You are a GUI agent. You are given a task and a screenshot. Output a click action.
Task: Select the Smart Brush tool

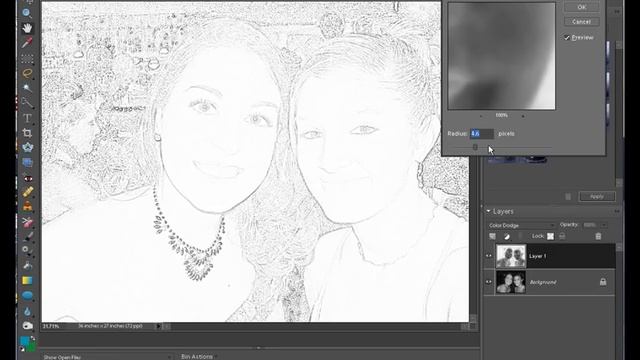click(27, 250)
